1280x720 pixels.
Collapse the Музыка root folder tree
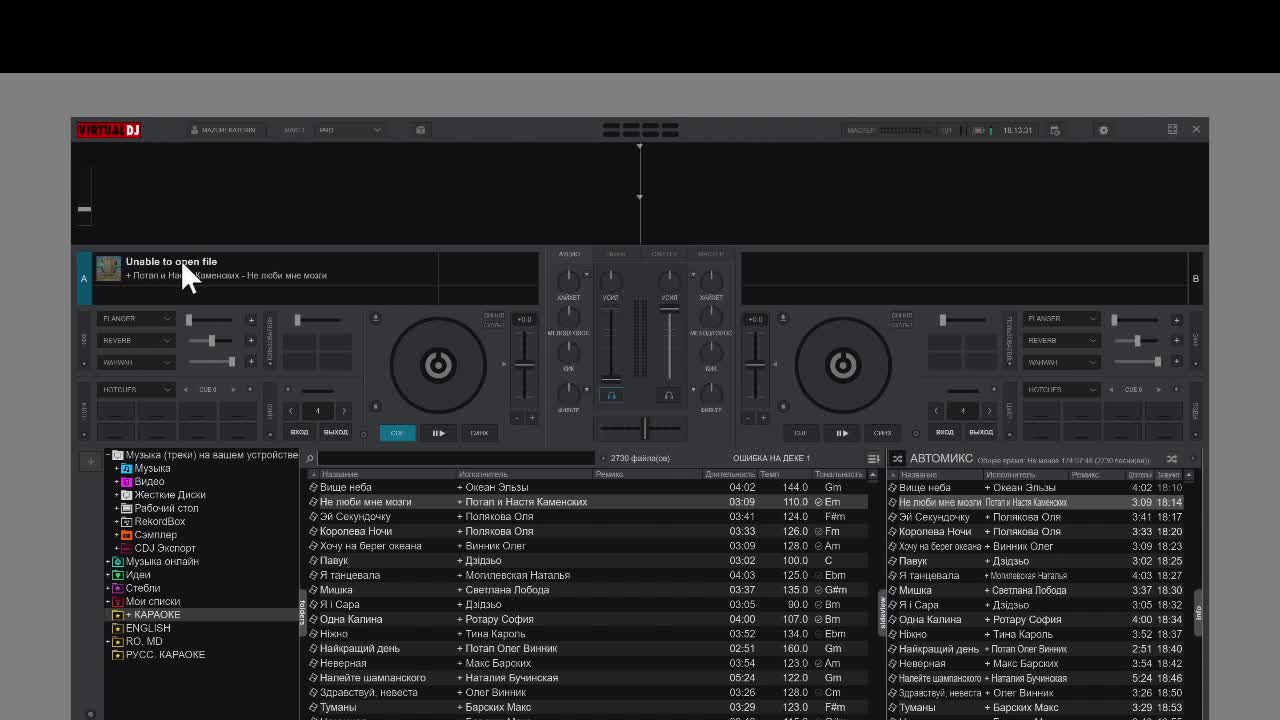coord(108,455)
